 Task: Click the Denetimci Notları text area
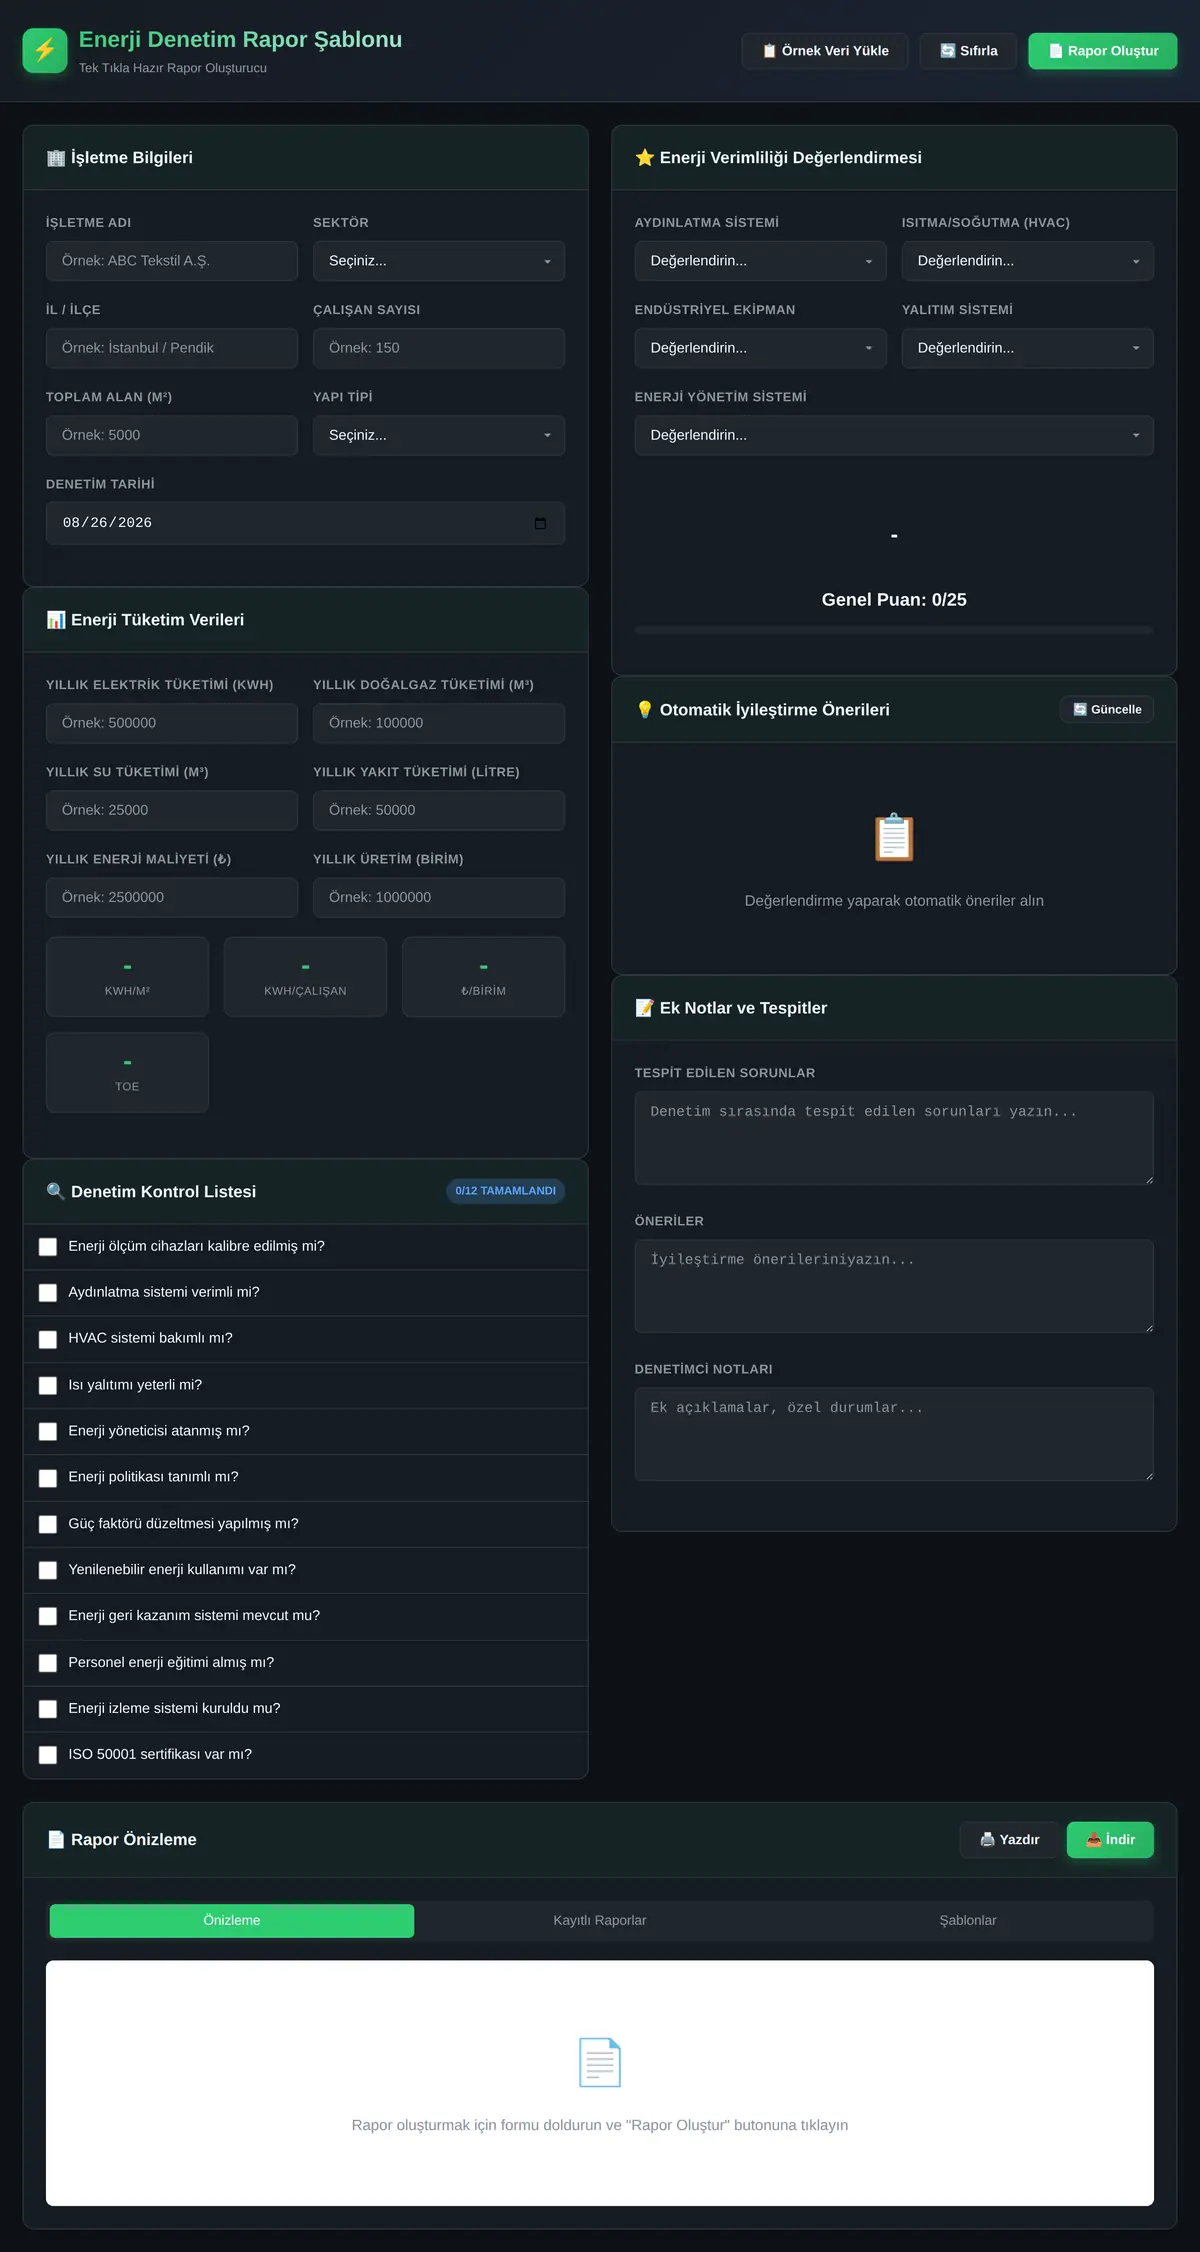click(894, 1434)
